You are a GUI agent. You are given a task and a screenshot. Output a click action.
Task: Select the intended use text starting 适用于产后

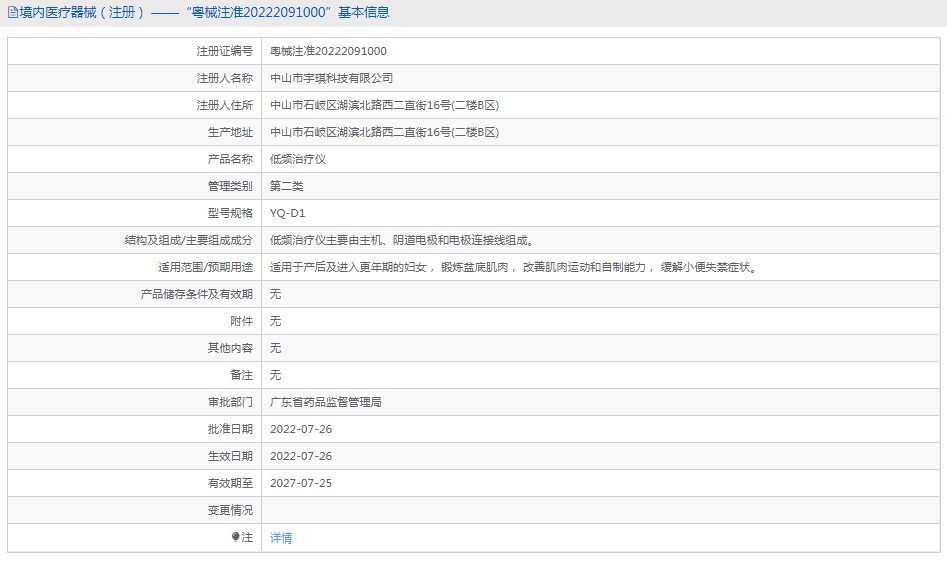pos(513,267)
